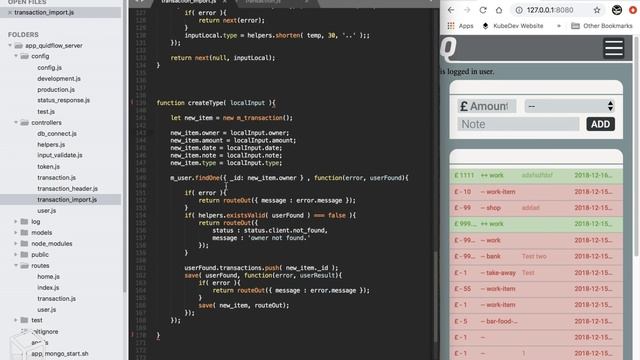Image resolution: width=640 pixels, height=360 pixels.
Task: Open input_validate.js in sidebar
Action: pyautogui.click(x=60, y=155)
